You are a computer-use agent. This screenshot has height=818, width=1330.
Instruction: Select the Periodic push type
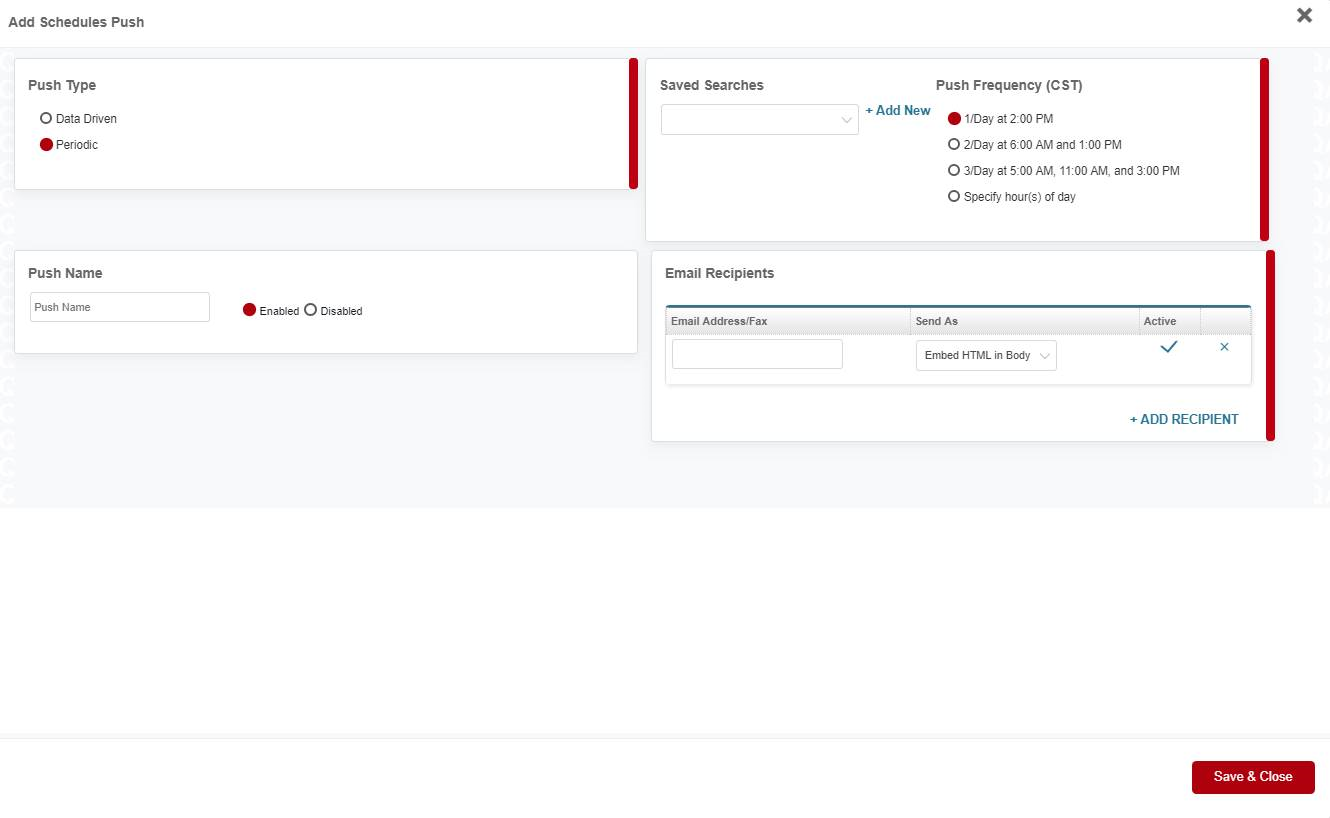46,145
